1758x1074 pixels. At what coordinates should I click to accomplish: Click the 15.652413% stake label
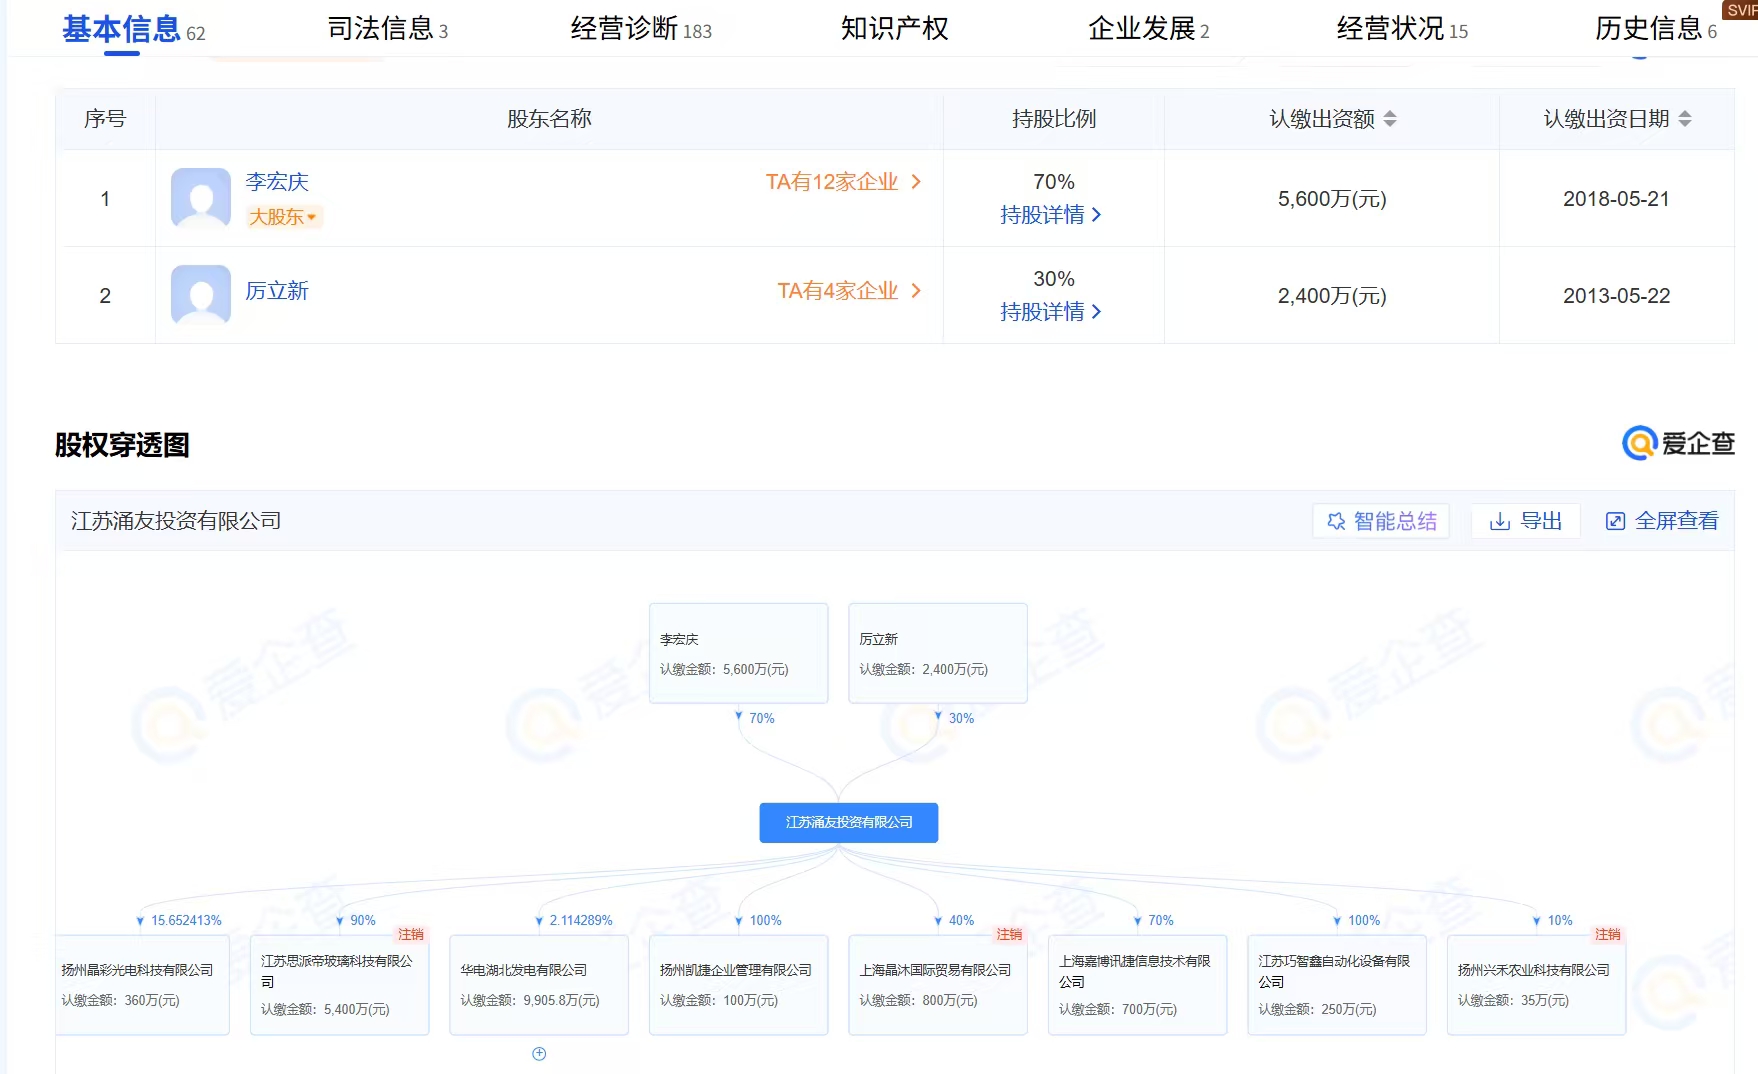[187, 921]
